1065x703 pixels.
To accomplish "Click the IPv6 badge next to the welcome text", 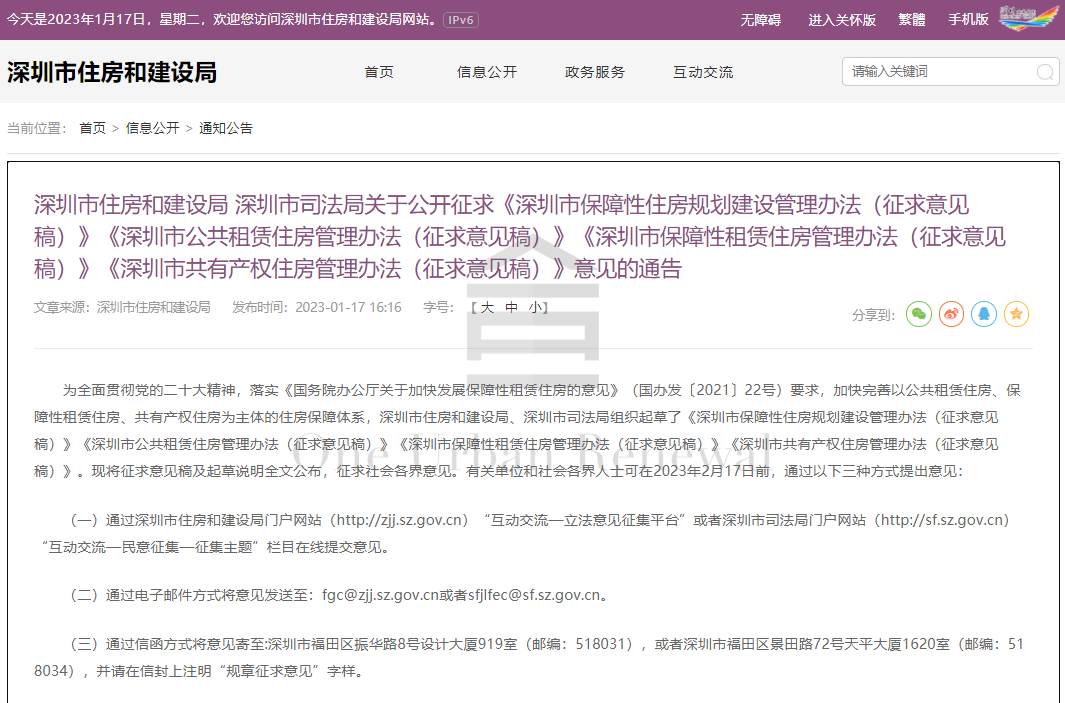I will coord(462,18).
